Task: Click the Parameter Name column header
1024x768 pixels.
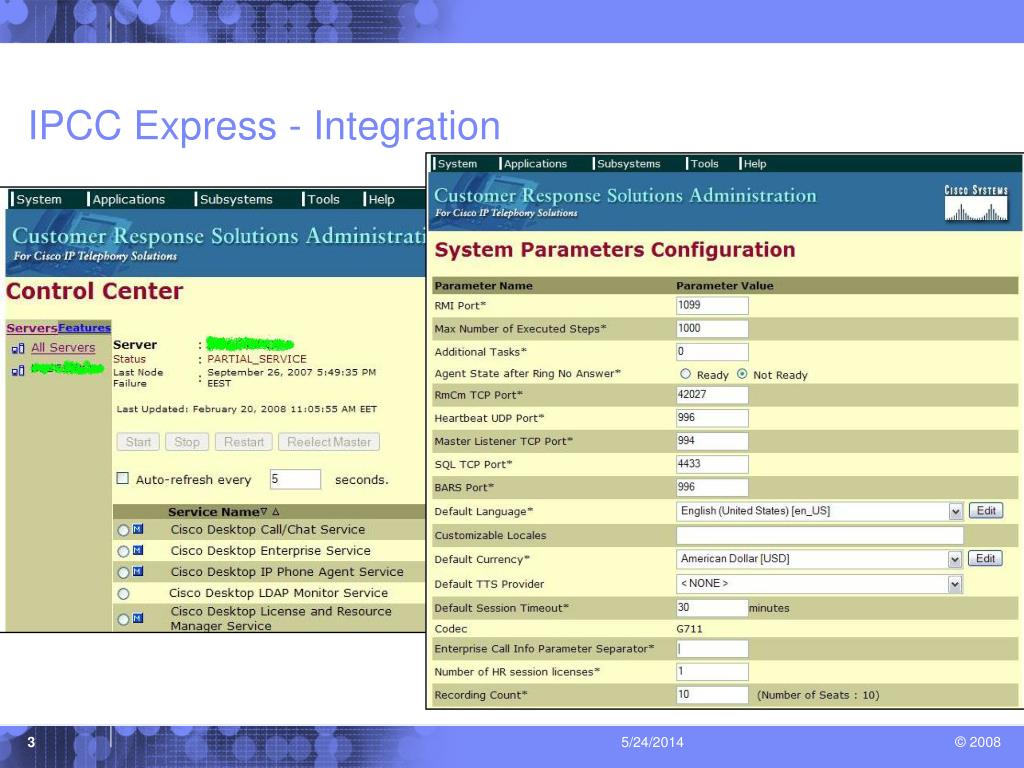Action: click(x=483, y=285)
